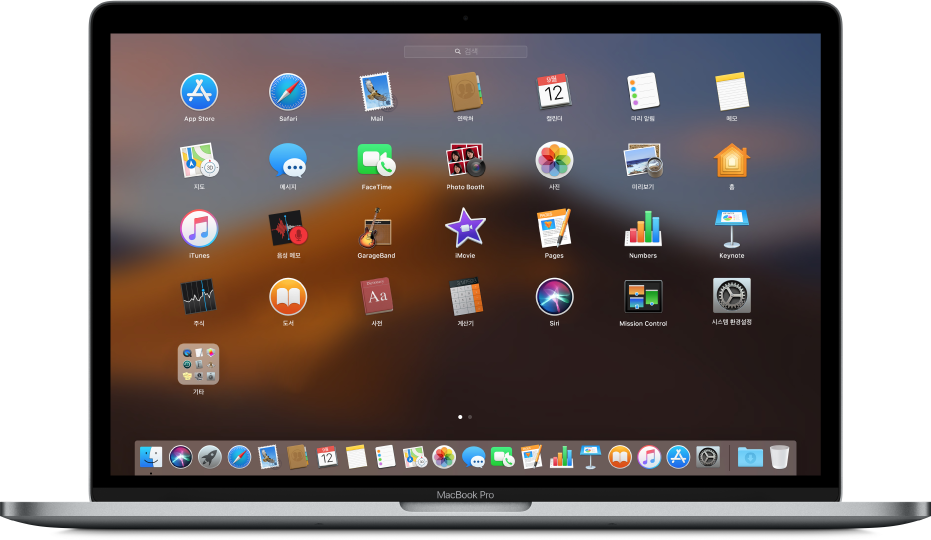Screen dimensions: 931x540
Task: Open System Preferences (시스템 환경설정) in the Launchpad grid
Action: click(732, 295)
